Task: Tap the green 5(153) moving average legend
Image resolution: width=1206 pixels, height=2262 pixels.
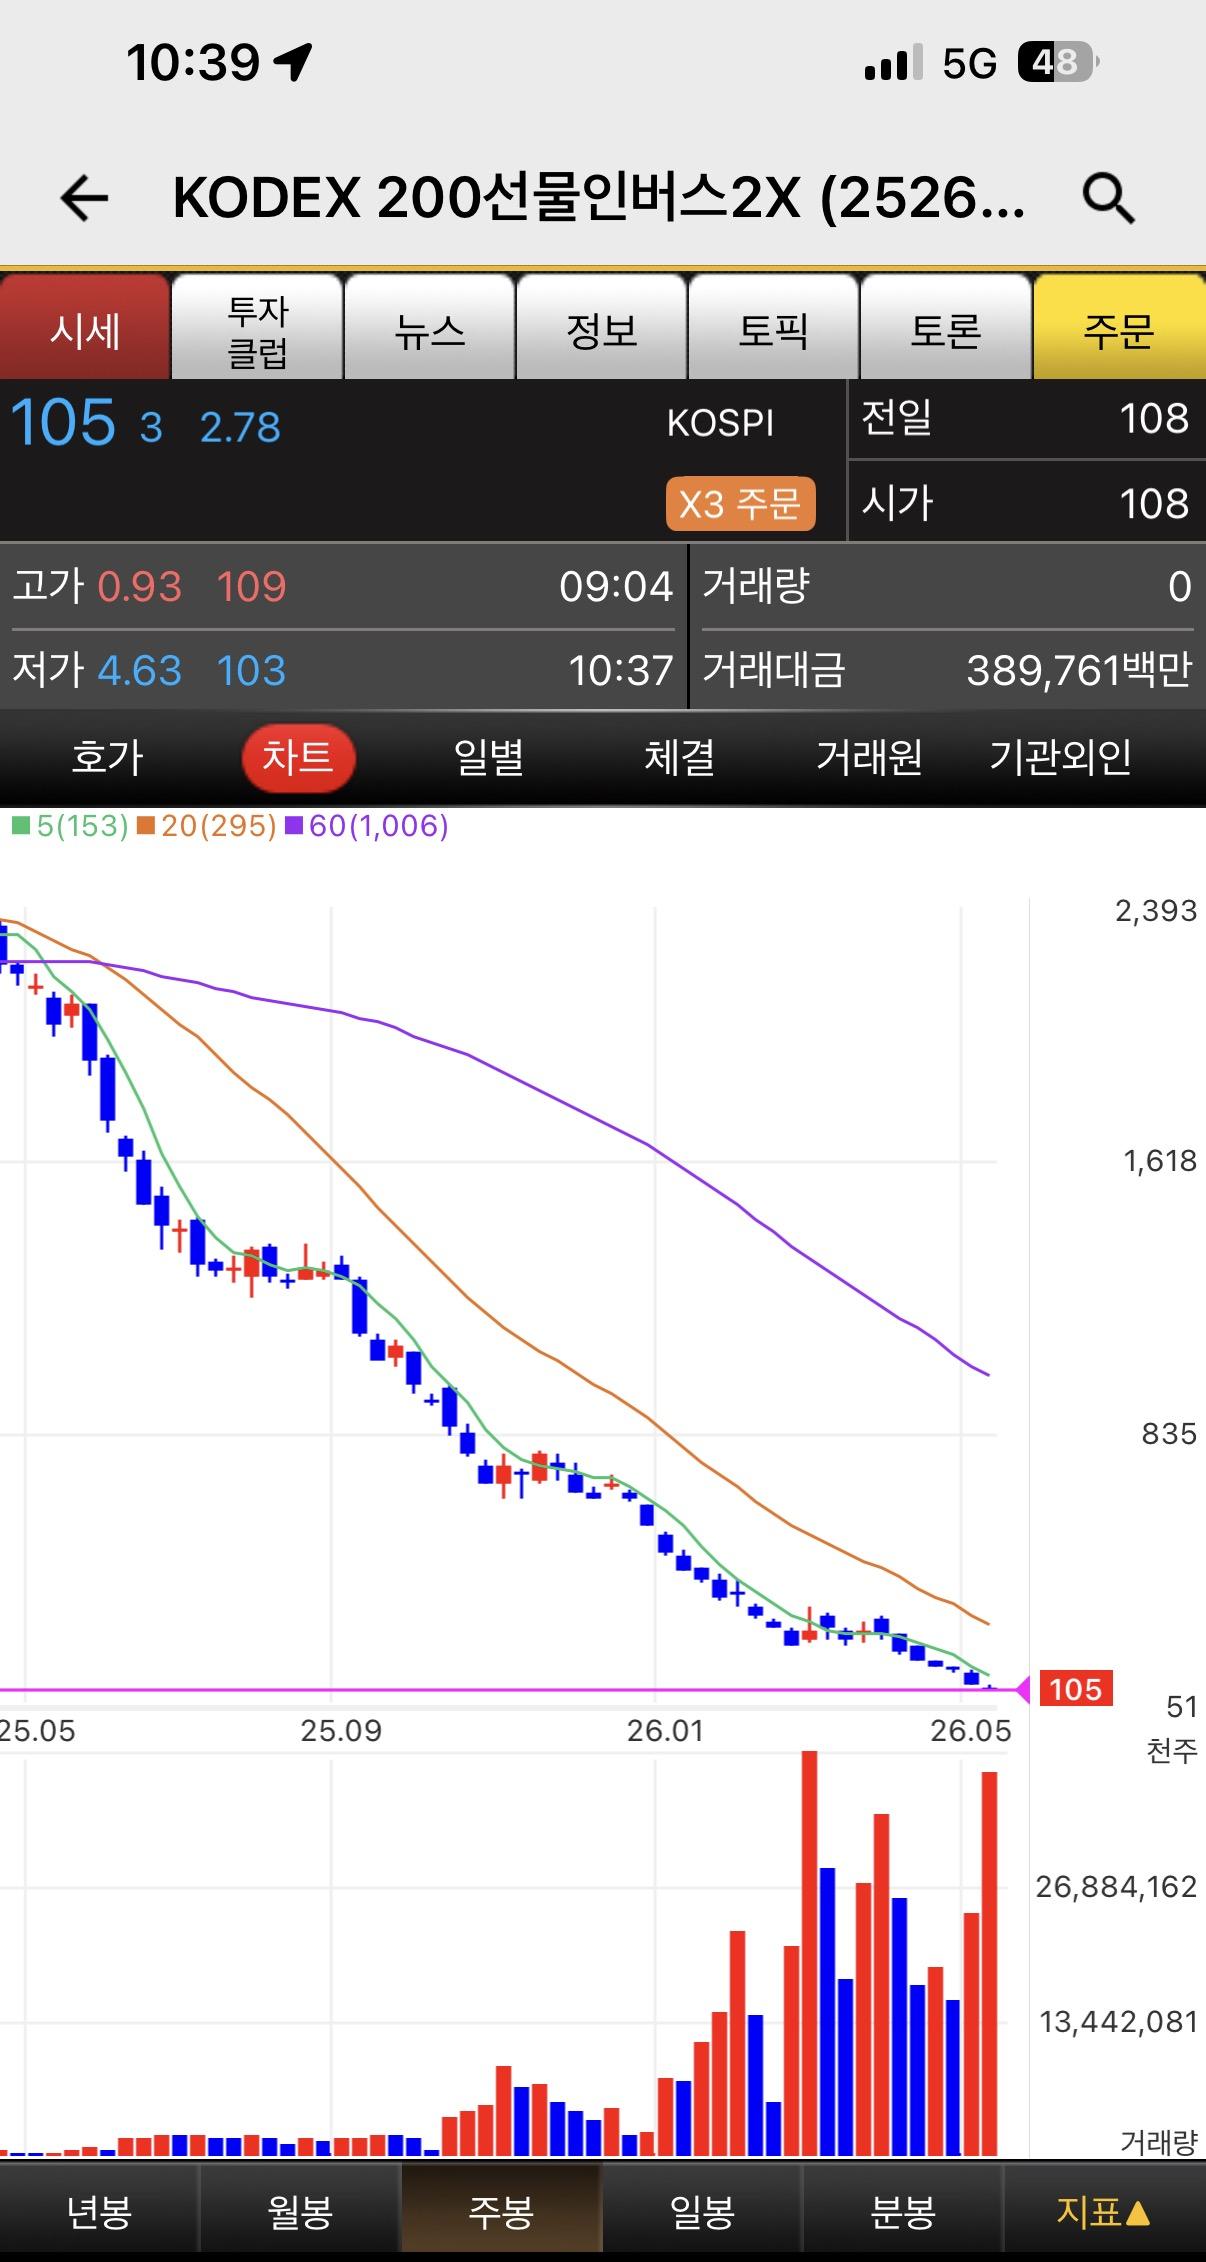Action: (x=71, y=826)
